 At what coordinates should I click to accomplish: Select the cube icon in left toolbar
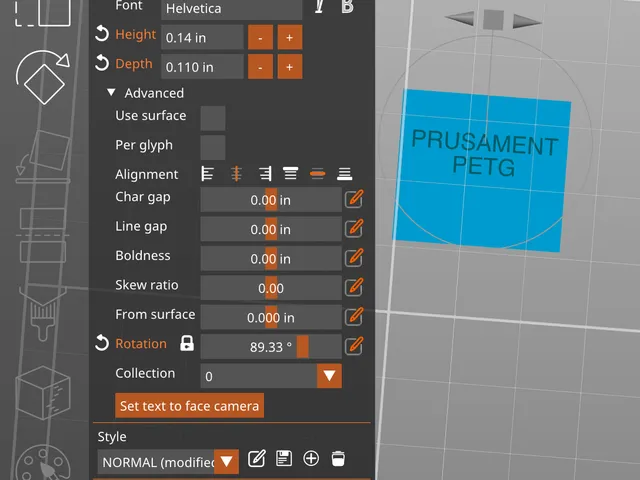(43, 393)
